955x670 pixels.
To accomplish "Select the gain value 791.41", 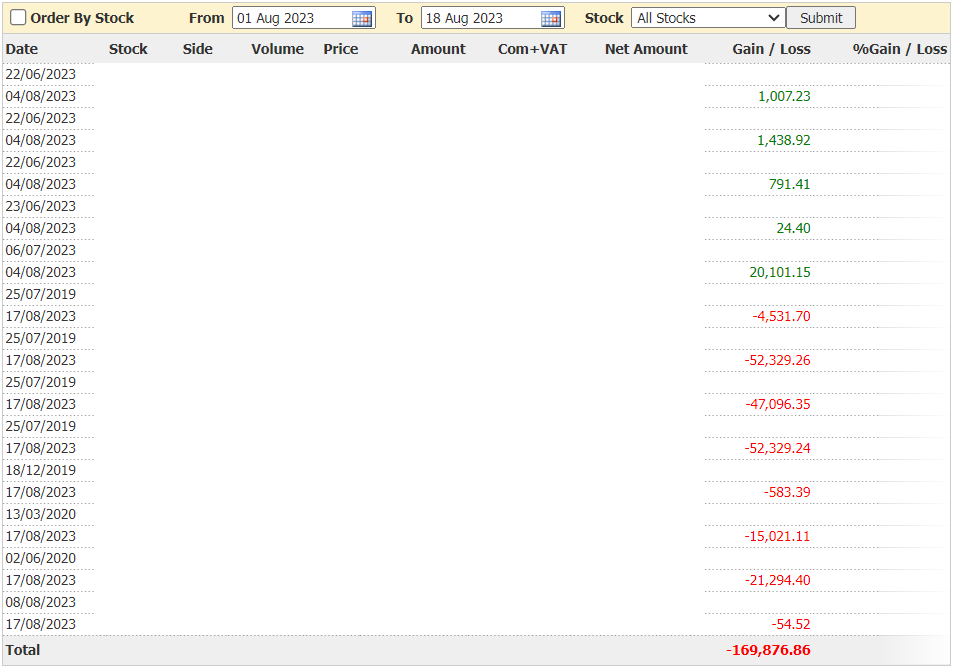I will click(x=790, y=184).
